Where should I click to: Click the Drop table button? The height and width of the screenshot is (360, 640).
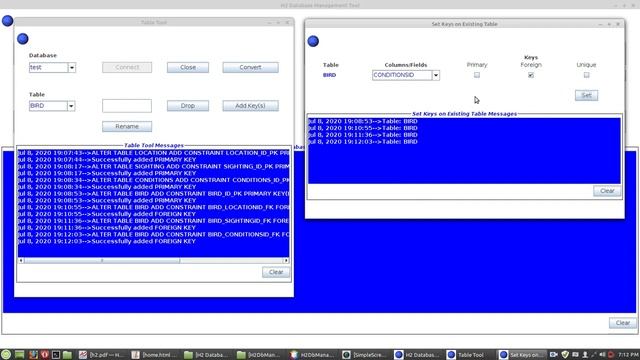[x=188, y=106]
